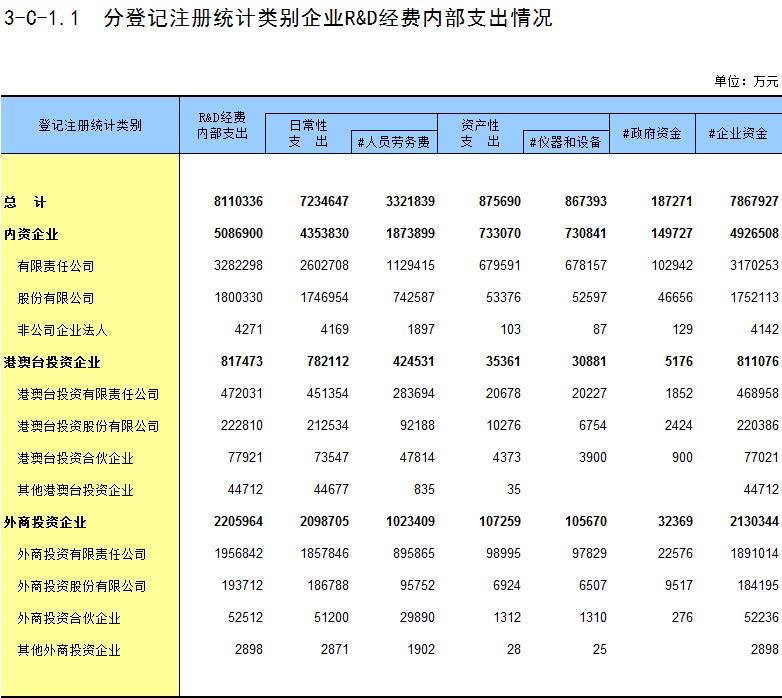Click the 有限责任公司 row label
This screenshot has width=782, height=698.
(x=56, y=266)
